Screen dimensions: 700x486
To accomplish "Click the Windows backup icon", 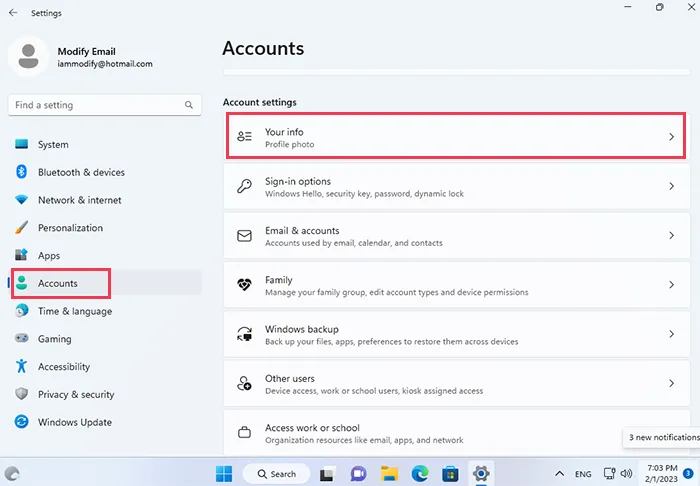I will click(244, 334).
